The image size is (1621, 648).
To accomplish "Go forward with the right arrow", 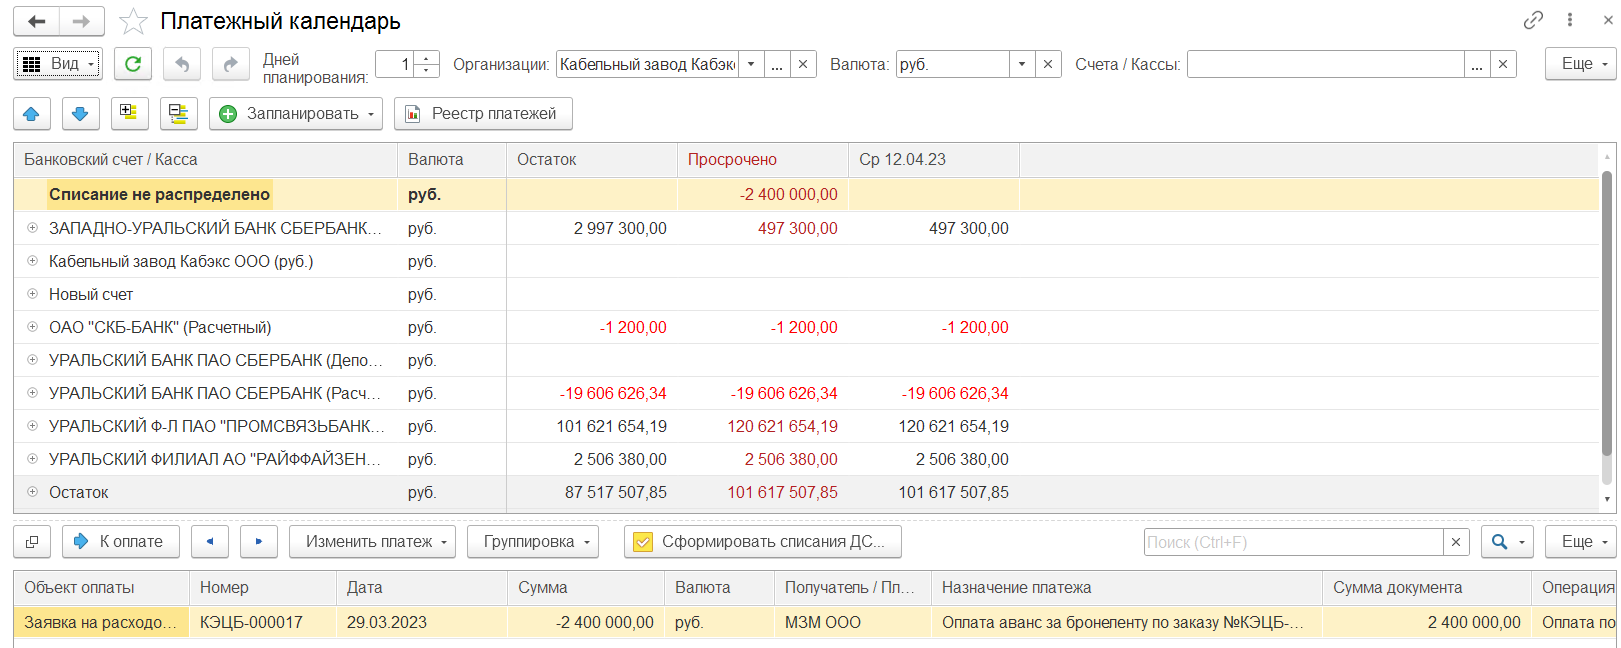I will (81, 21).
